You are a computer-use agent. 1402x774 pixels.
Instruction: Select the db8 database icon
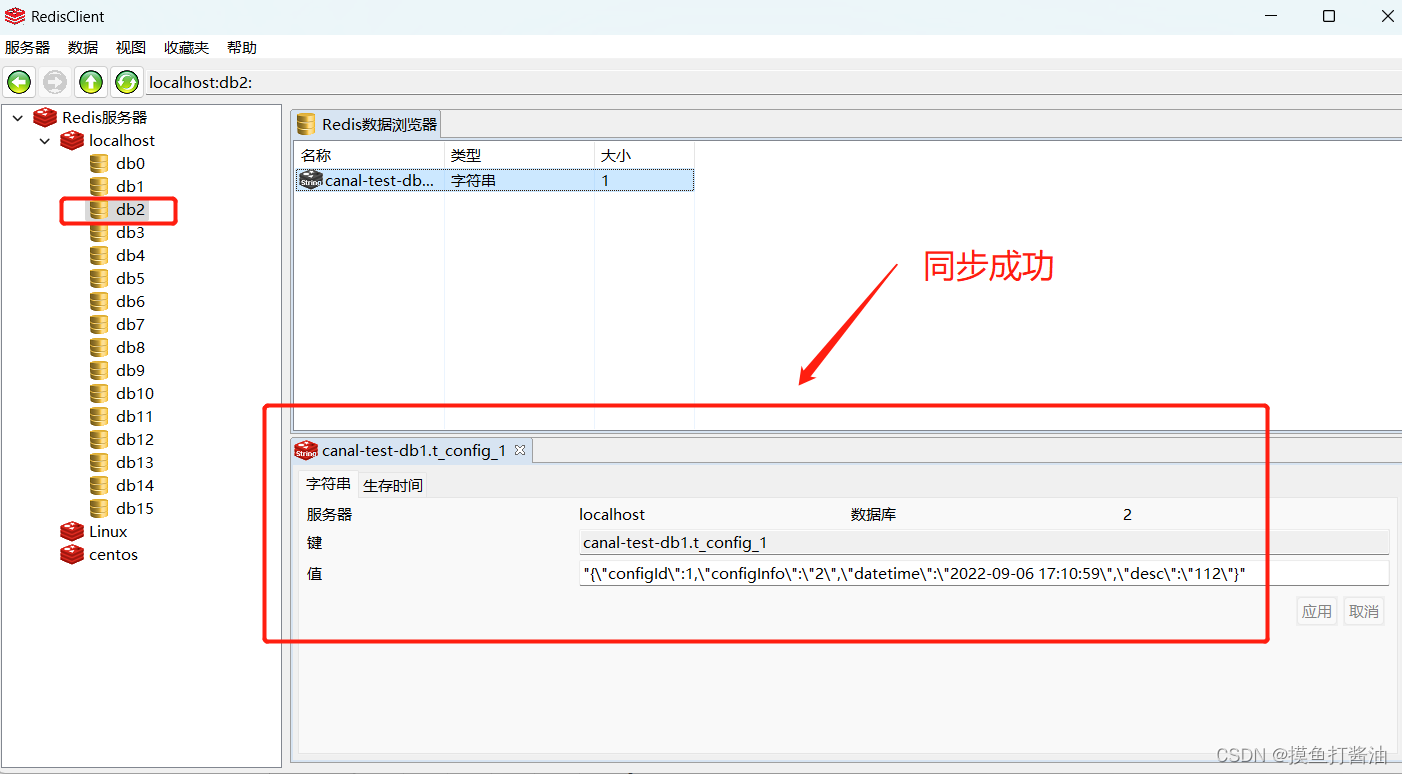99,347
